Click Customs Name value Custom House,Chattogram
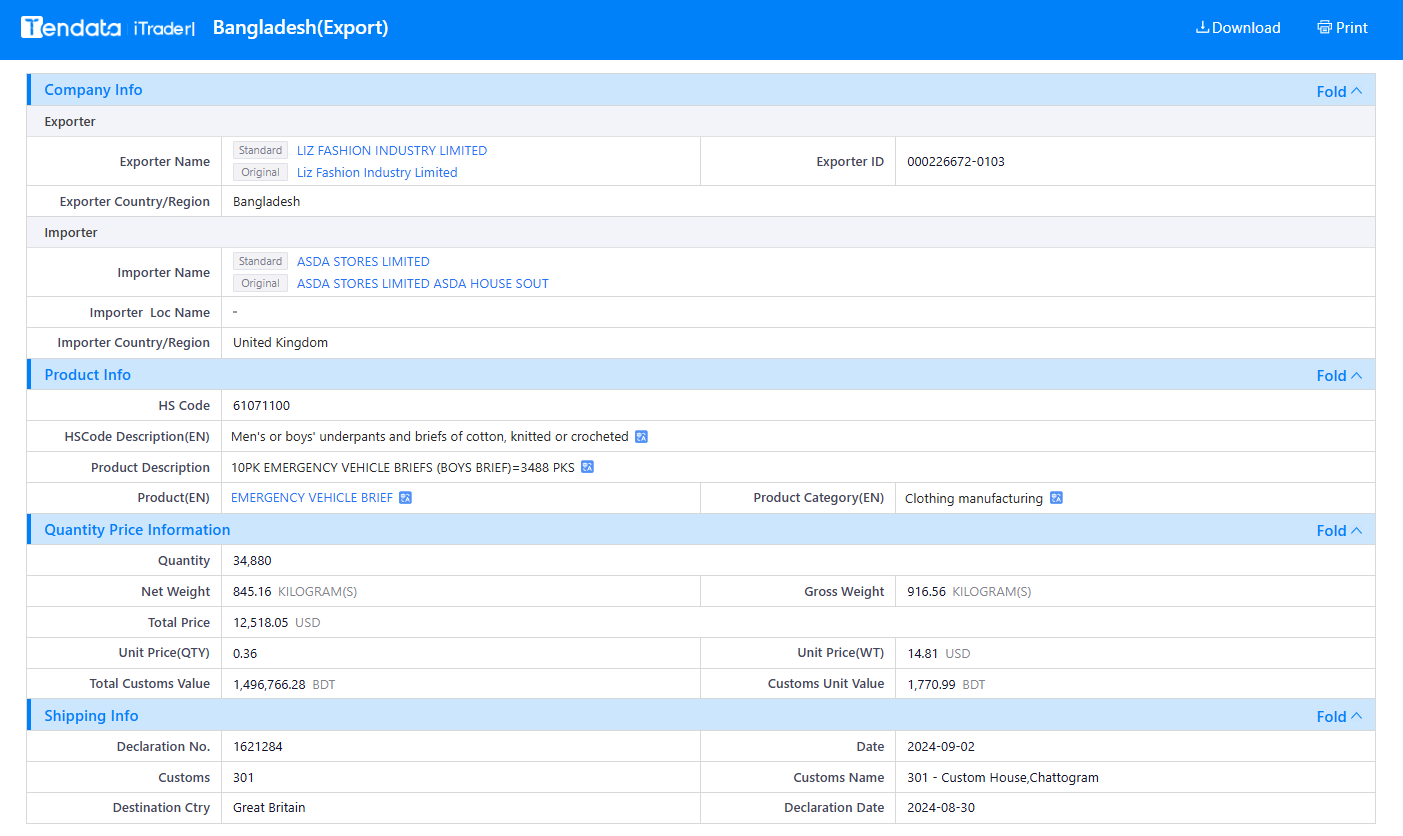The height and width of the screenshot is (836, 1403). point(1003,778)
